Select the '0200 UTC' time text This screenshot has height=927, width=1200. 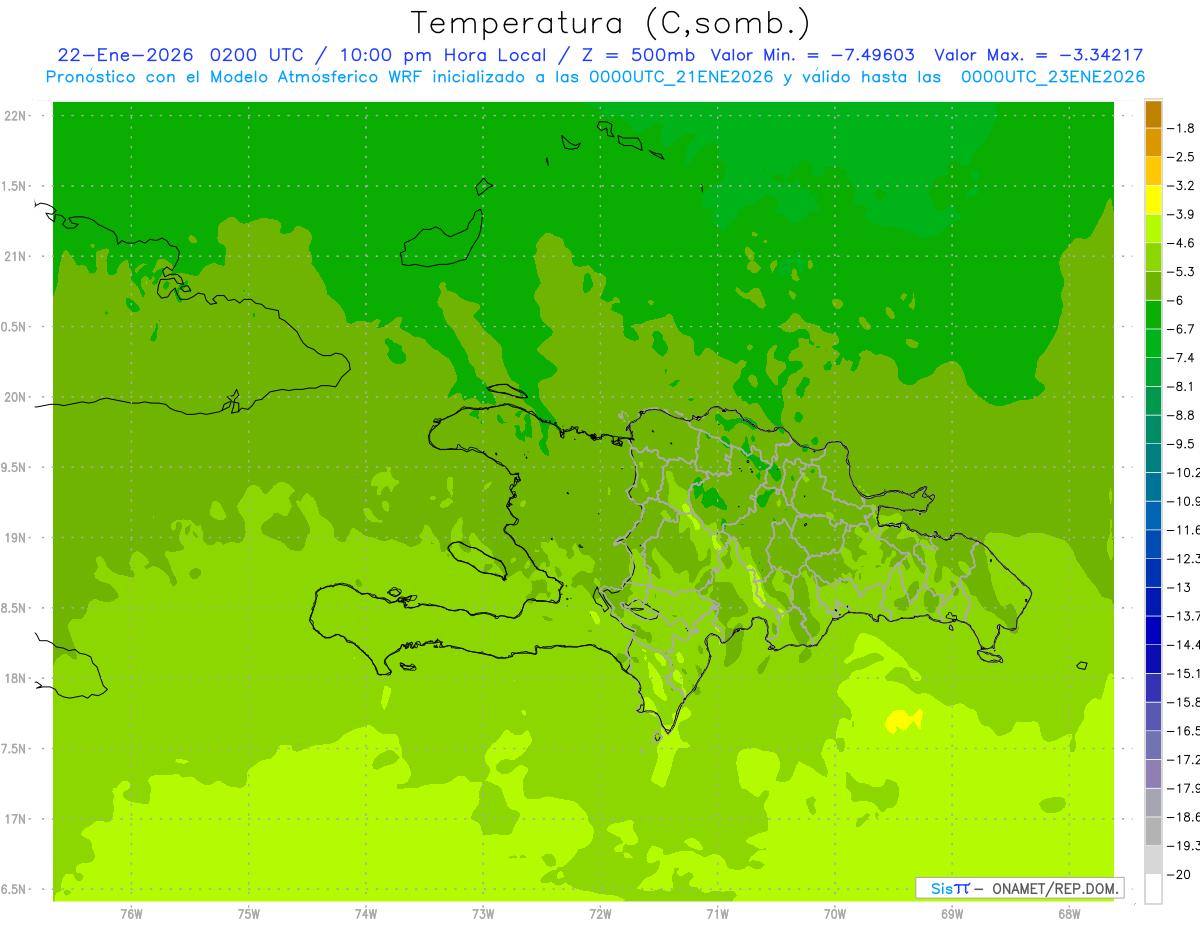[x=258, y=55]
